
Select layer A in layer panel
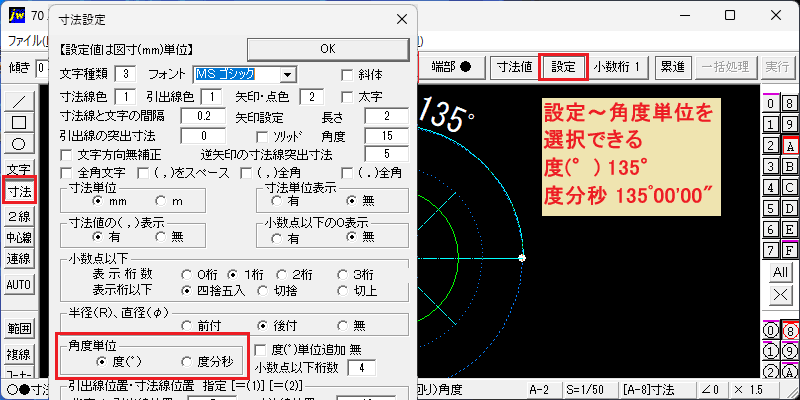[790, 146]
